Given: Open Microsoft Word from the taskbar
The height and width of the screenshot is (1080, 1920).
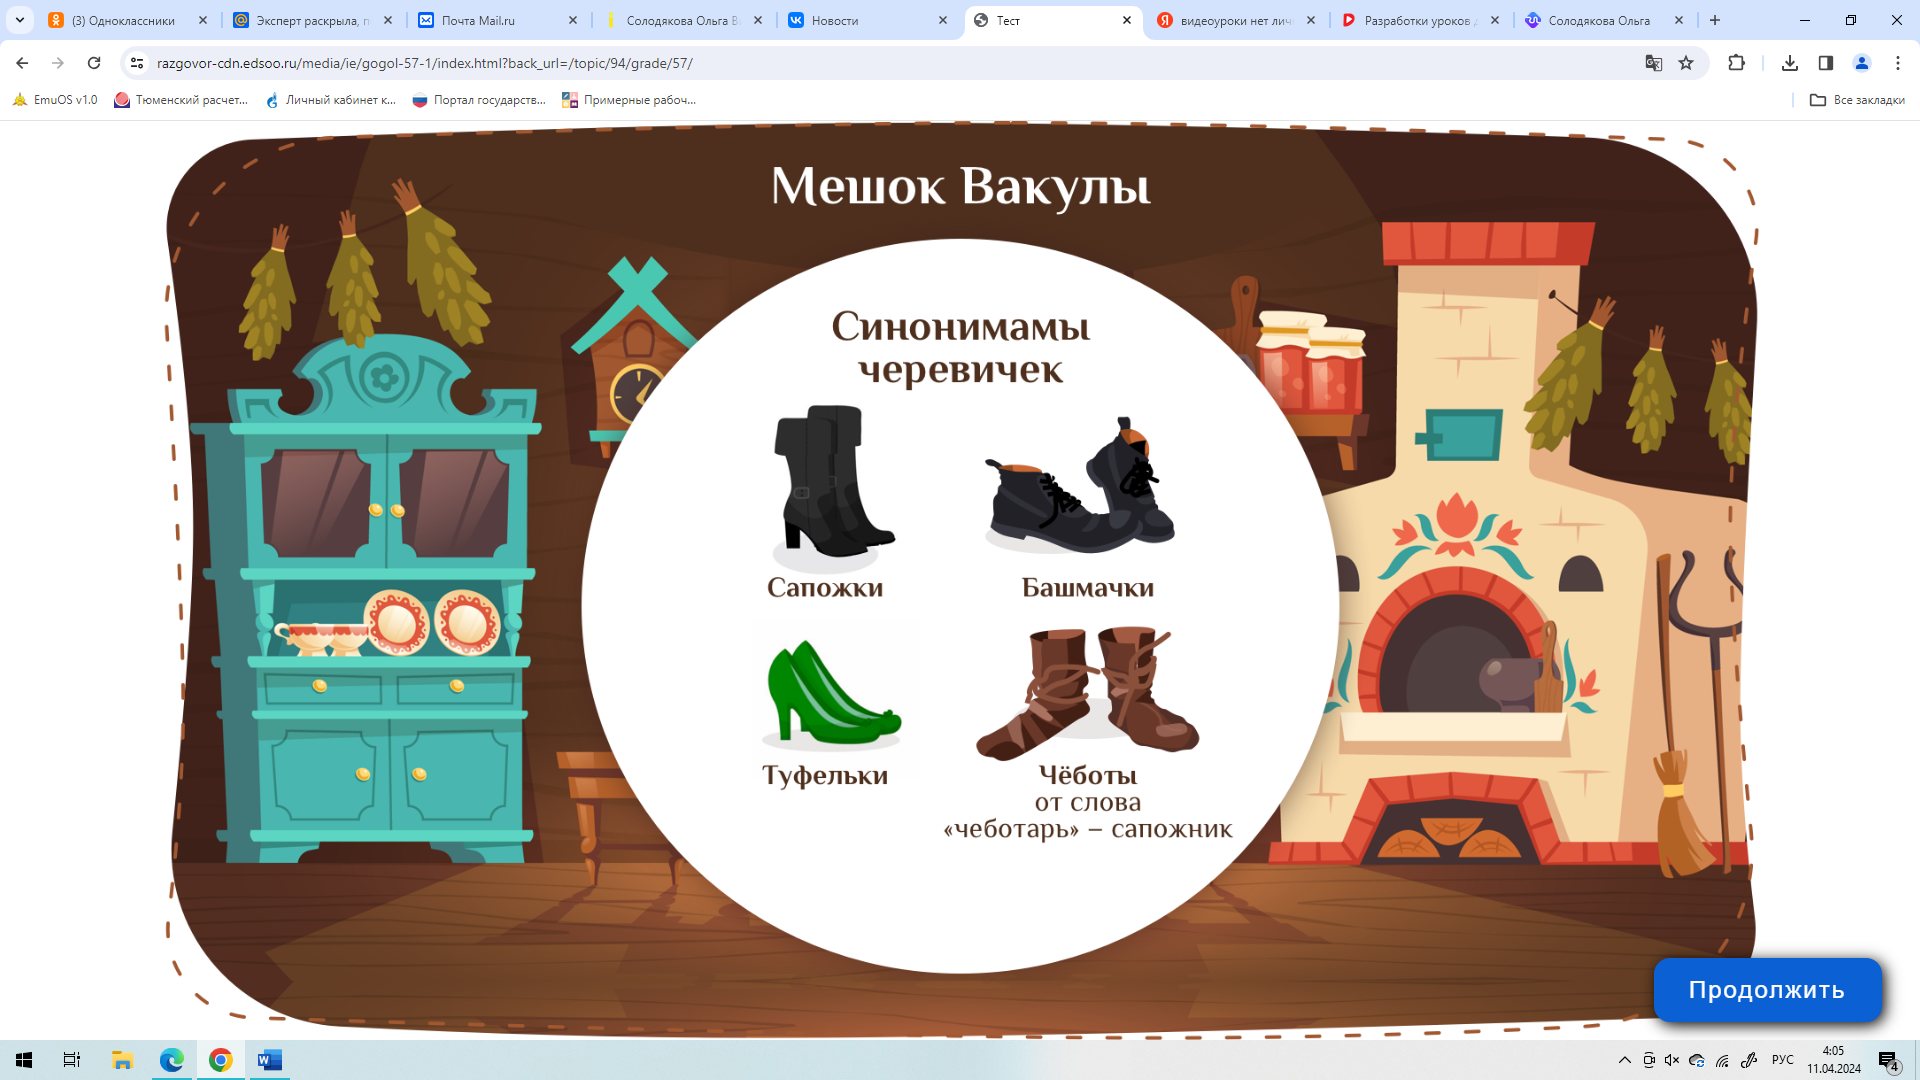Looking at the screenshot, I should (x=269, y=1060).
